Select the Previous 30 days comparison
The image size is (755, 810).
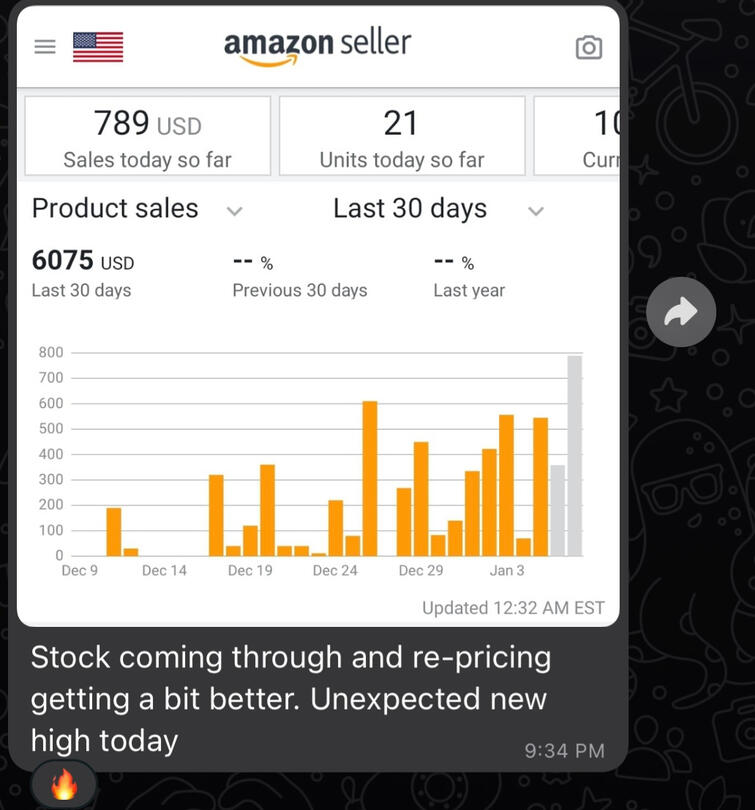(299, 274)
